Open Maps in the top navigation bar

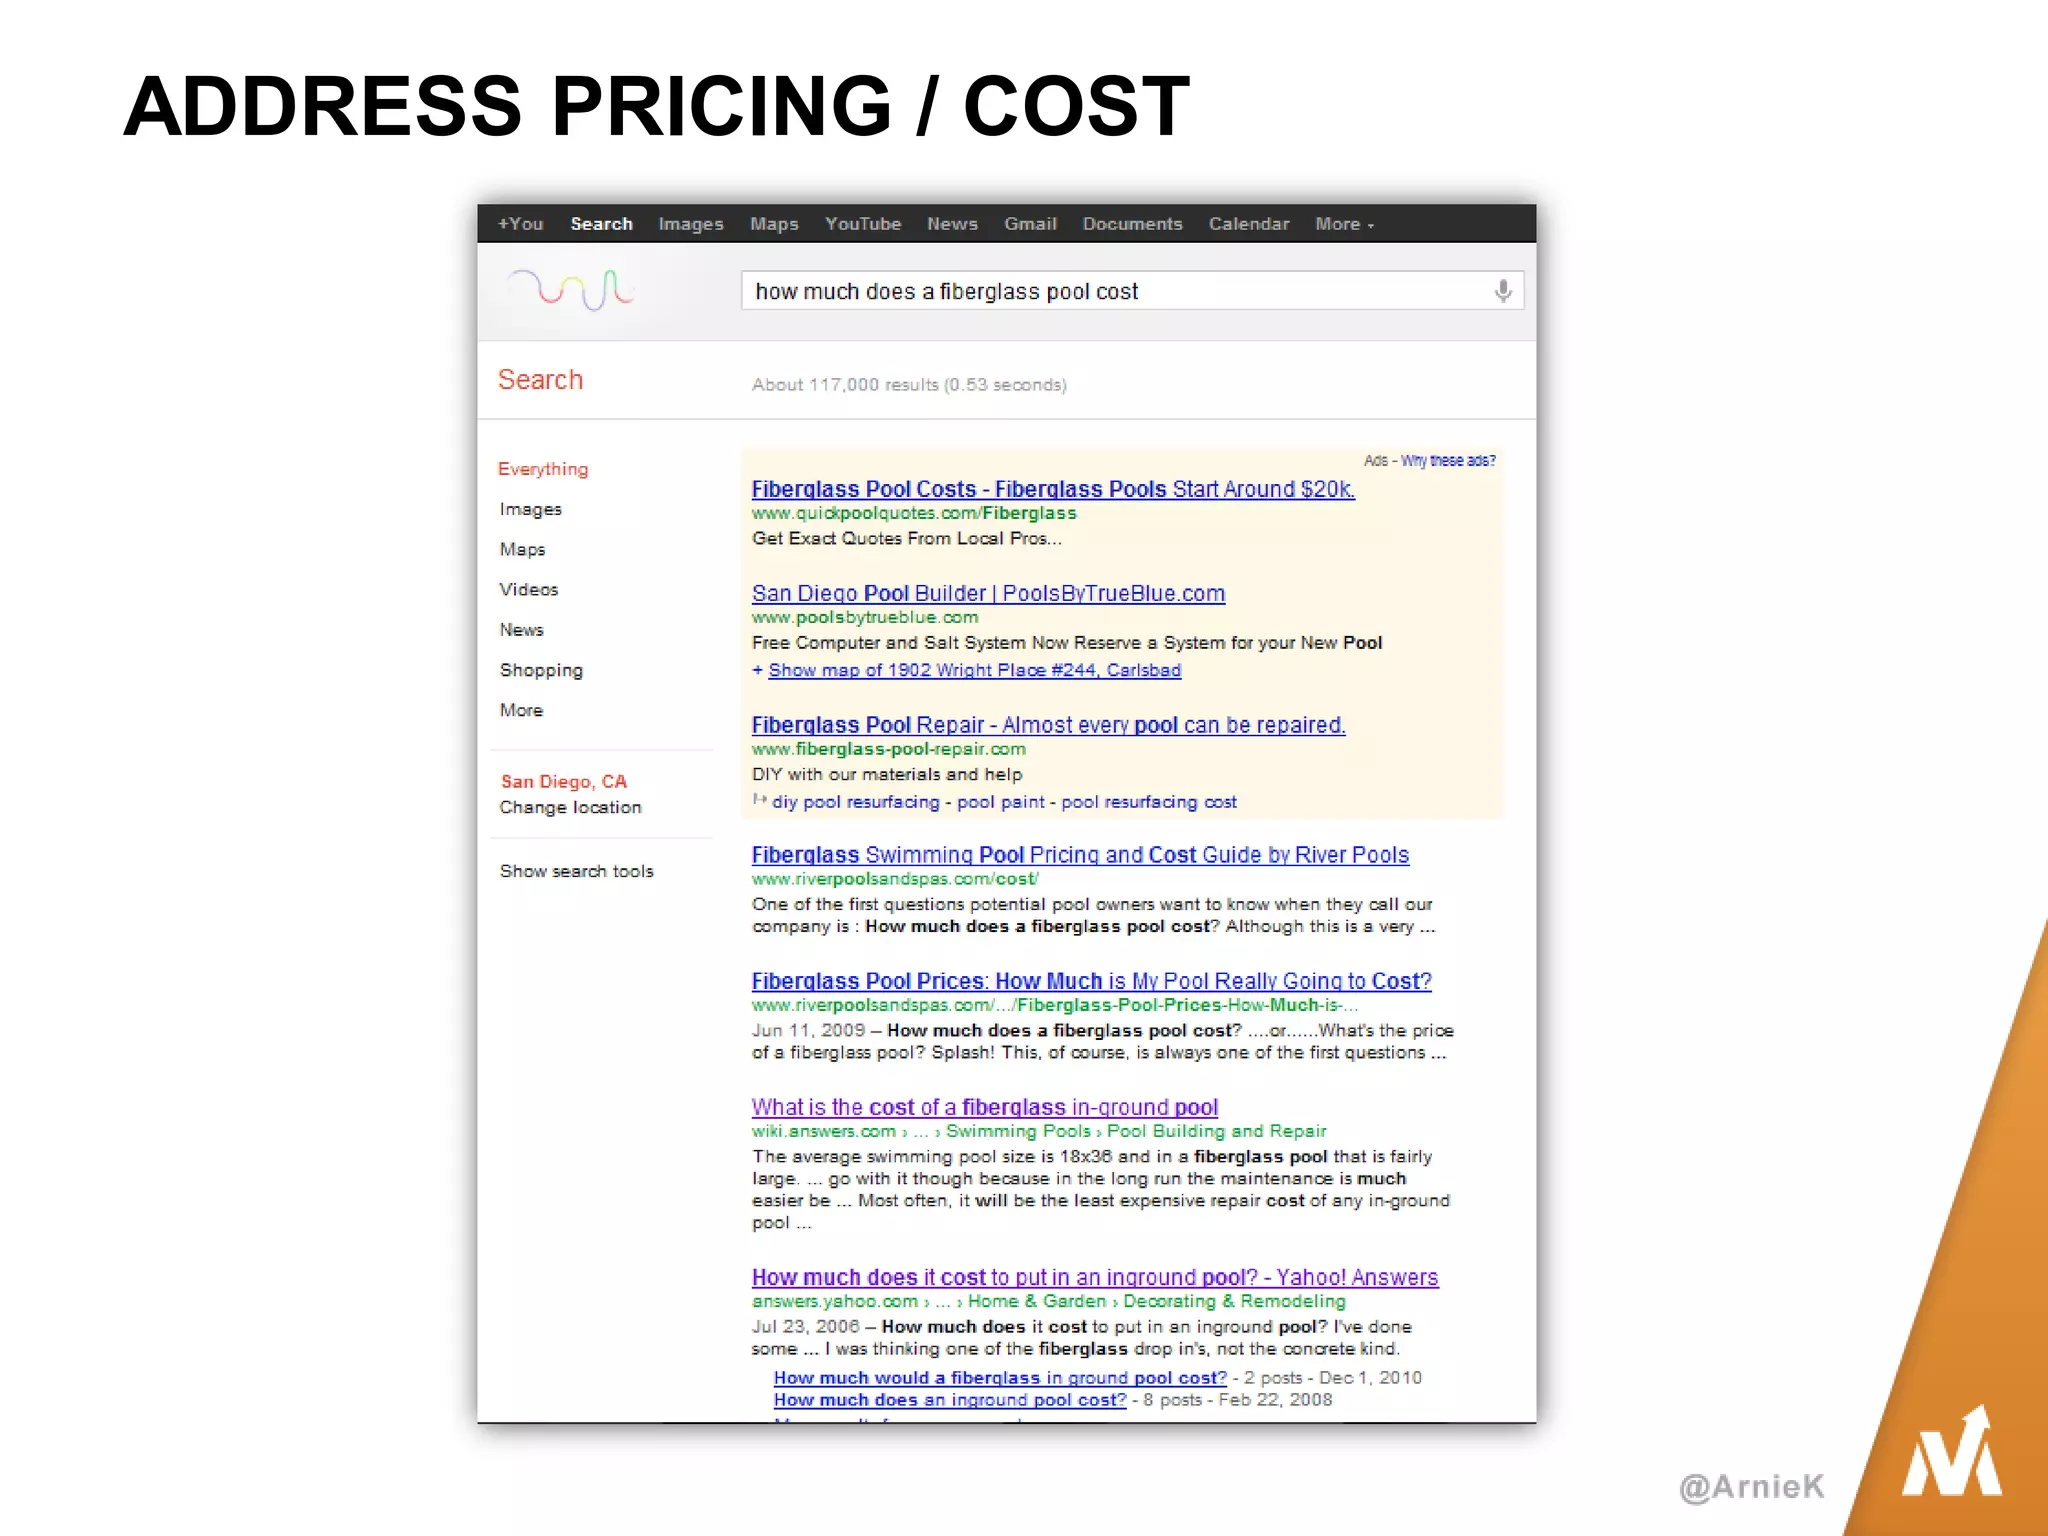pyautogui.click(x=774, y=224)
